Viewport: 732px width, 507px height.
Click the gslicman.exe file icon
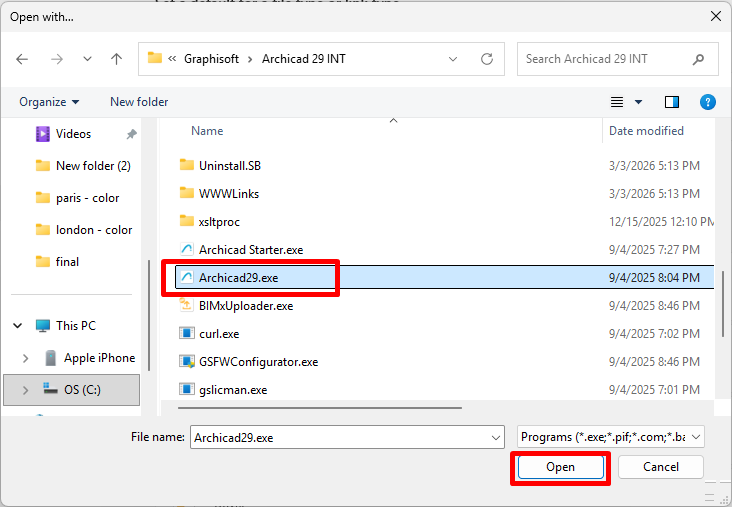(x=187, y=389)
